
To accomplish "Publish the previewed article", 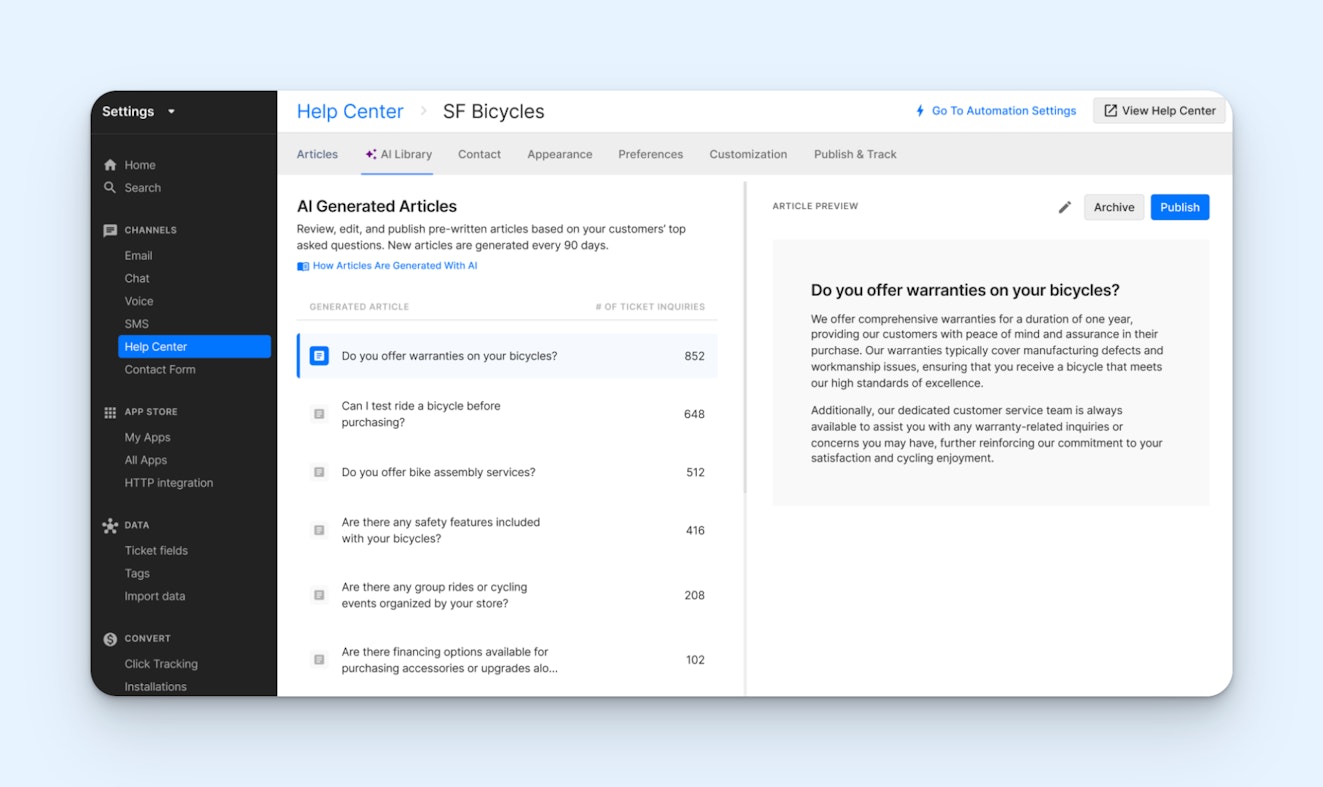I will point(1179,207).
